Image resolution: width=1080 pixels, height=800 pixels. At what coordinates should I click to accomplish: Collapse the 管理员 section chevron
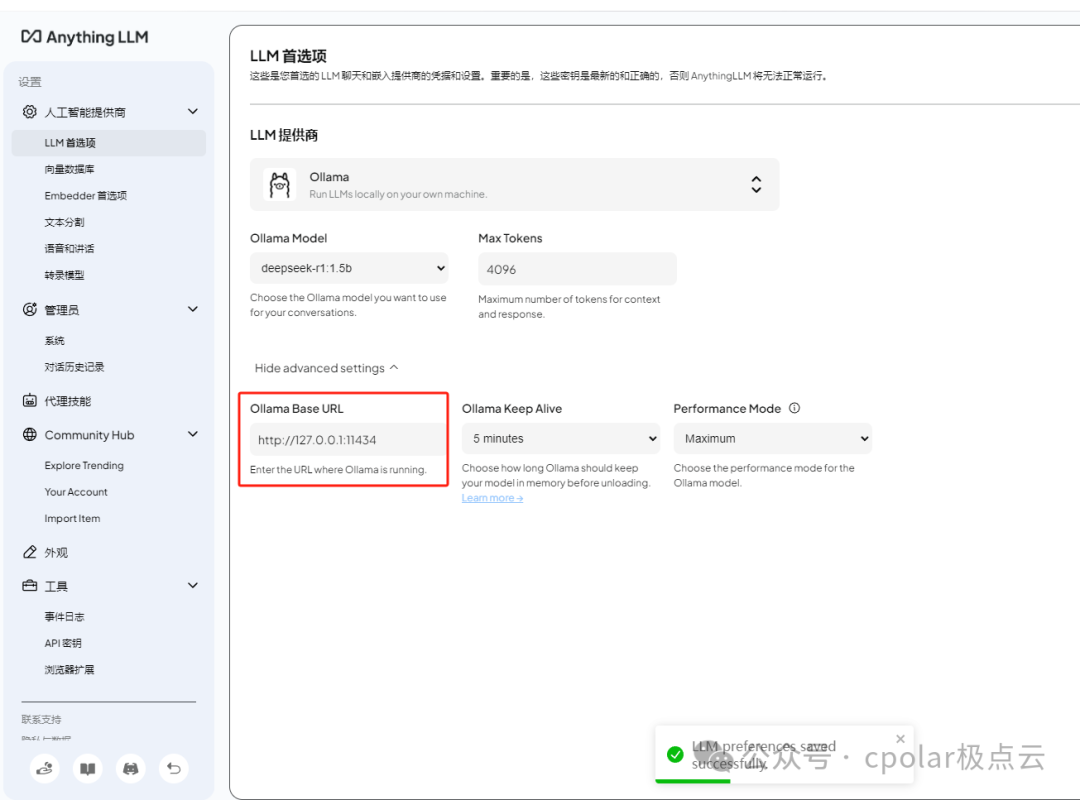click(193, 309)
